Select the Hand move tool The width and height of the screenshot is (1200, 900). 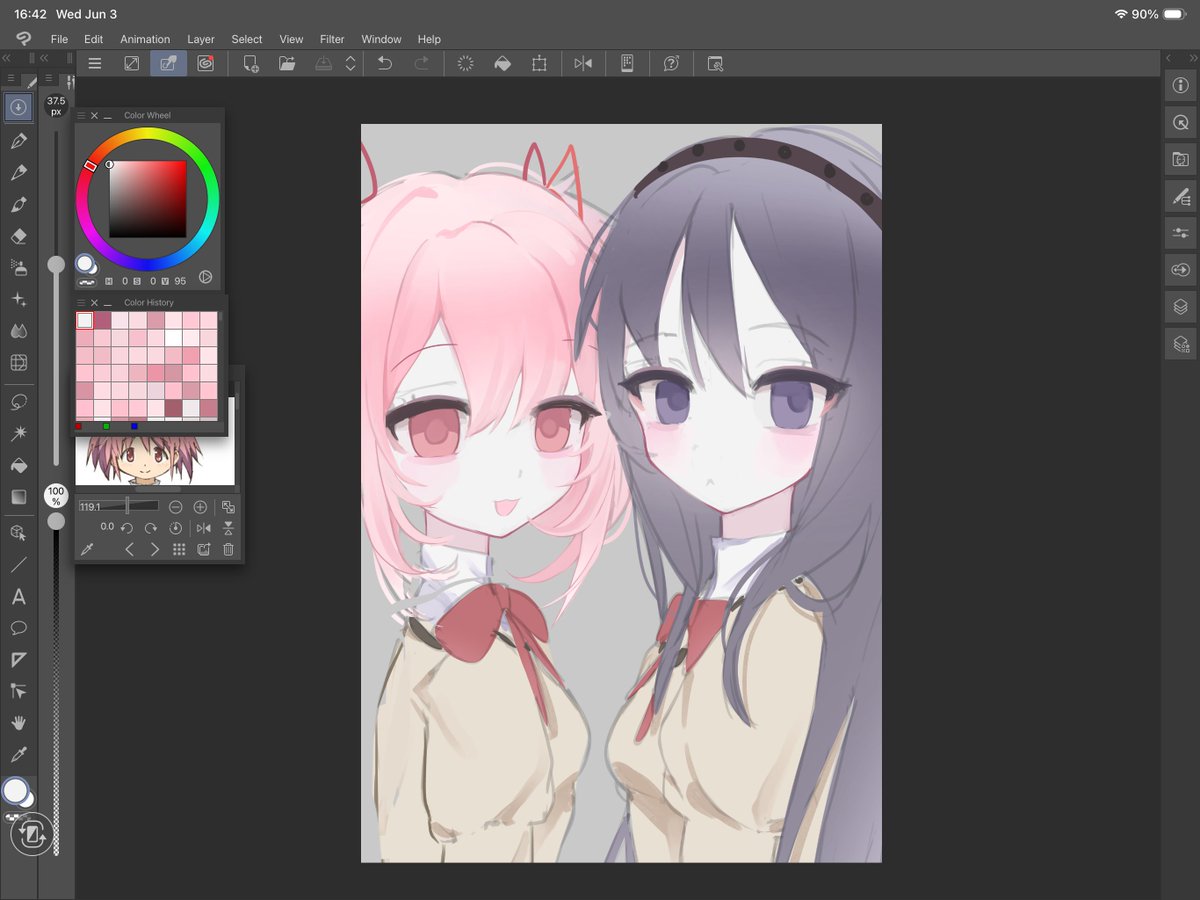18,722
